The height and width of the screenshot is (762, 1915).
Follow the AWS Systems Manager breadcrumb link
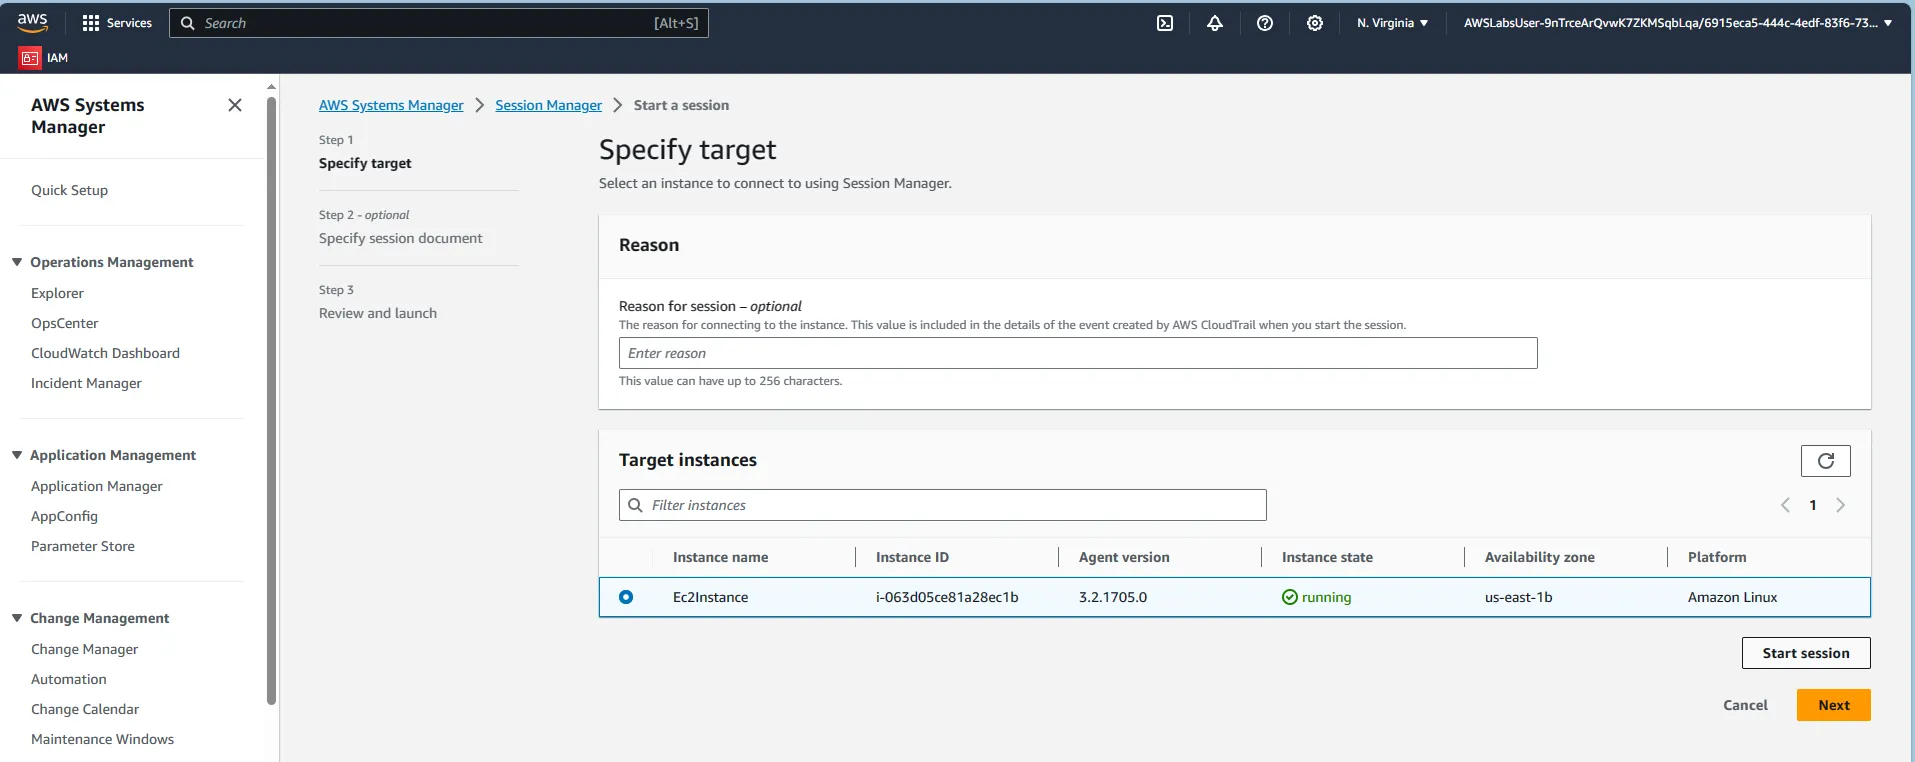[x=391, y=105]
